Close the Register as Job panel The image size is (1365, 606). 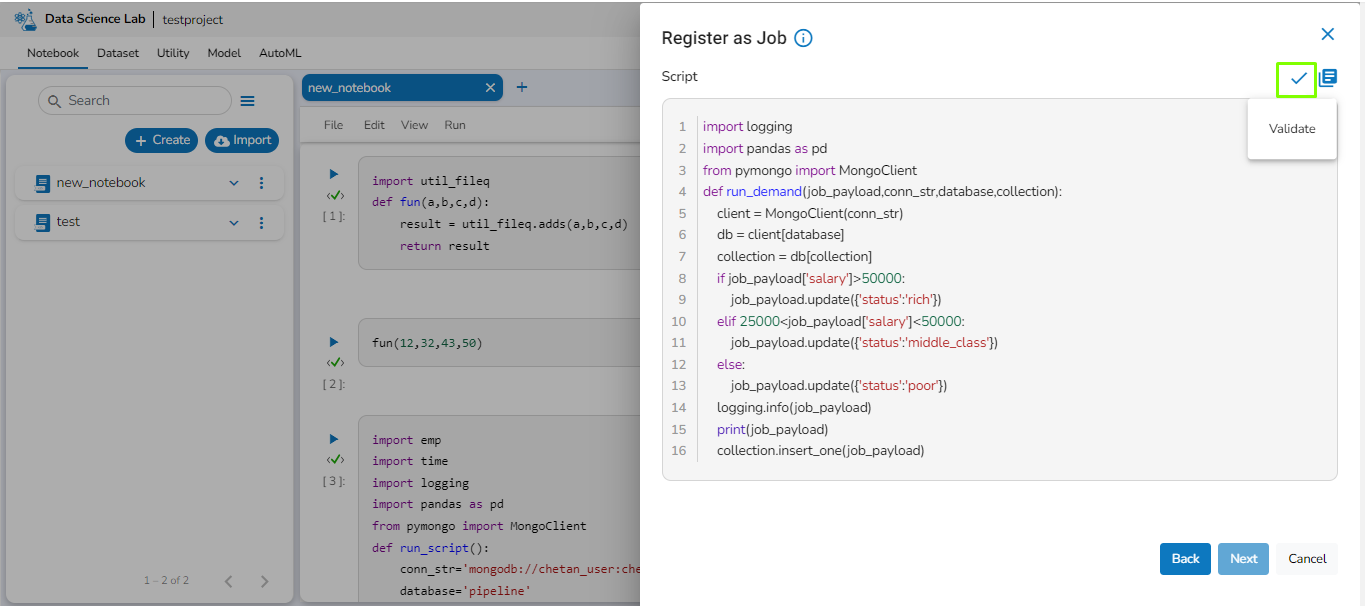coord(1327,34)
